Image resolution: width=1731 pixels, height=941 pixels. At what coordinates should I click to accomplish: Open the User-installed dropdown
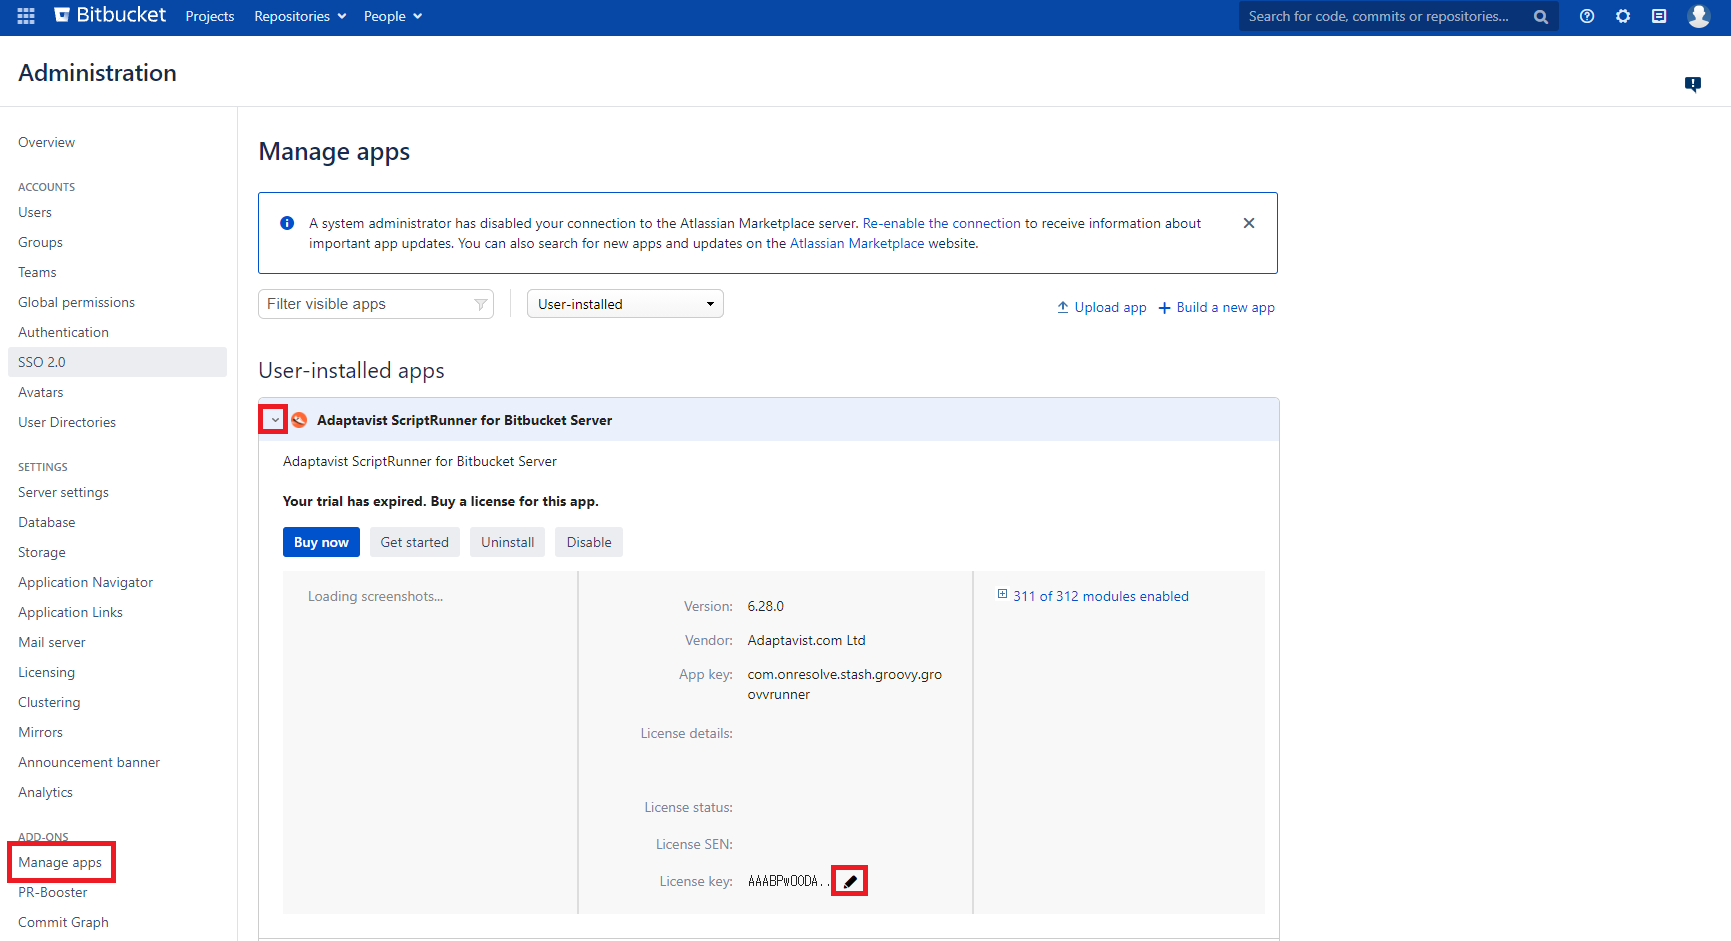click(x=625, y=304)
